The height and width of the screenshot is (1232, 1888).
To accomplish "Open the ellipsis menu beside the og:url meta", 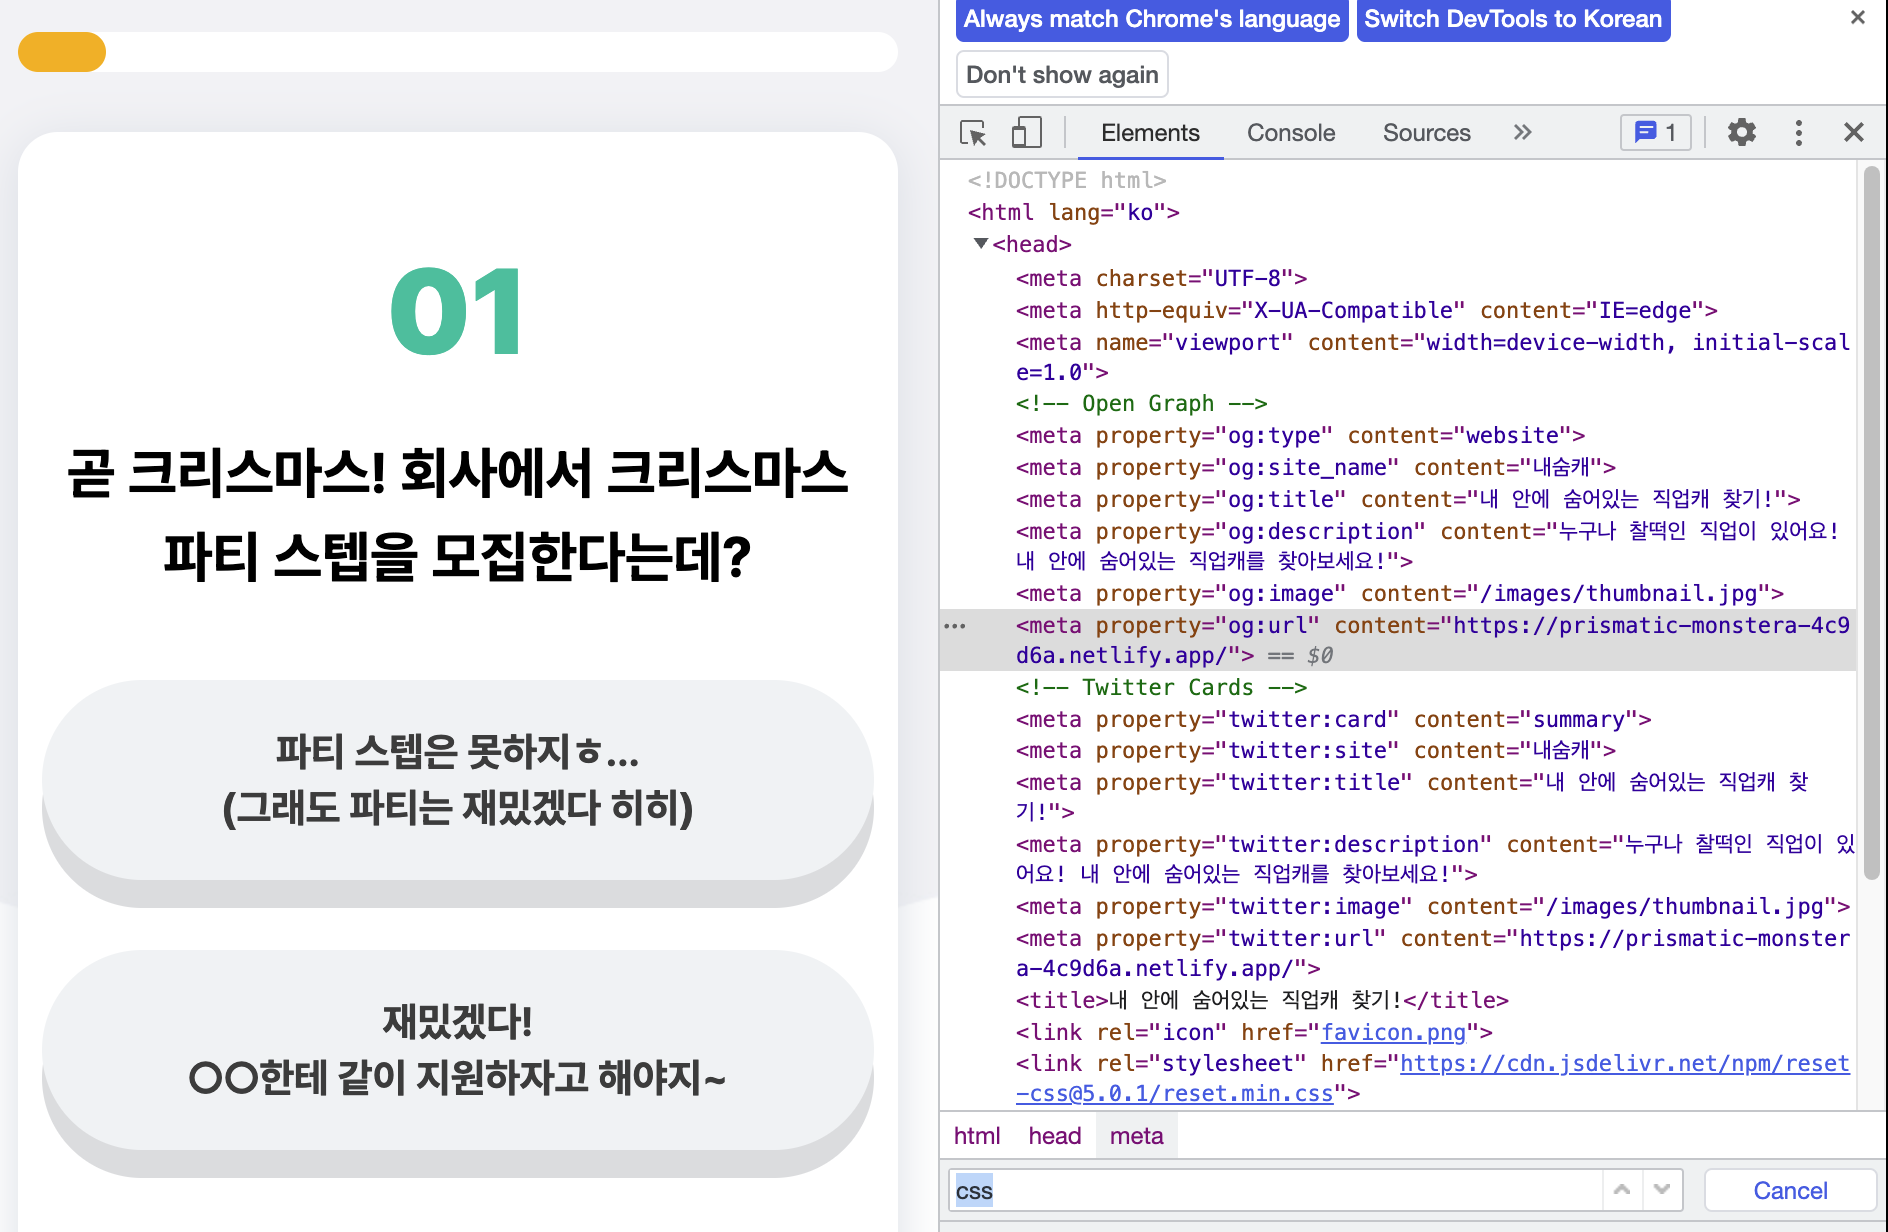I will 956,625.
